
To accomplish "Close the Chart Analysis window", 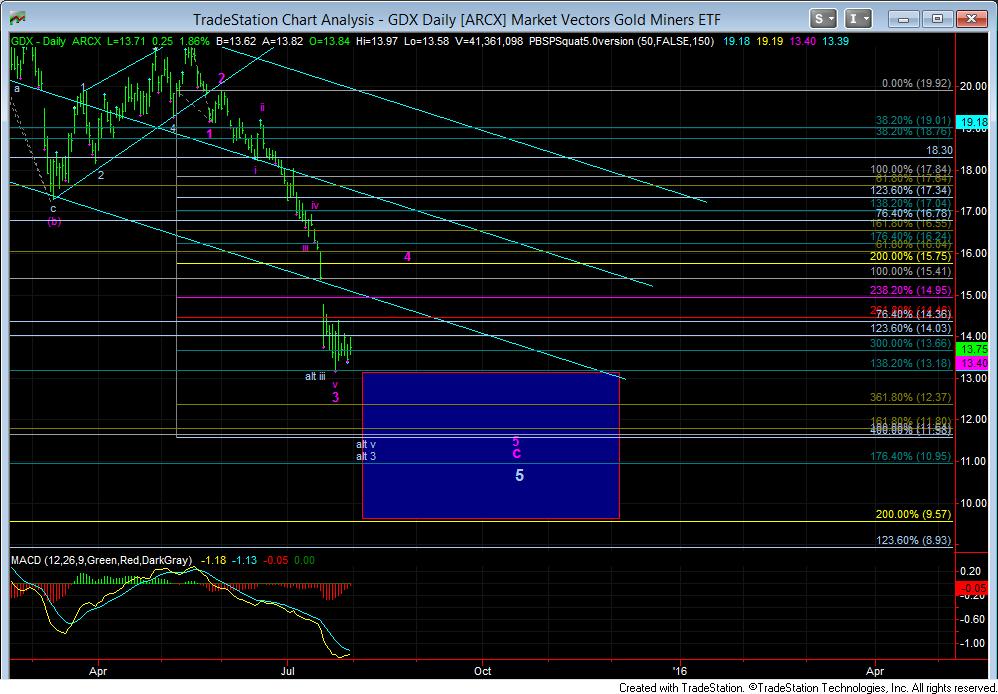I will [972, 19].
